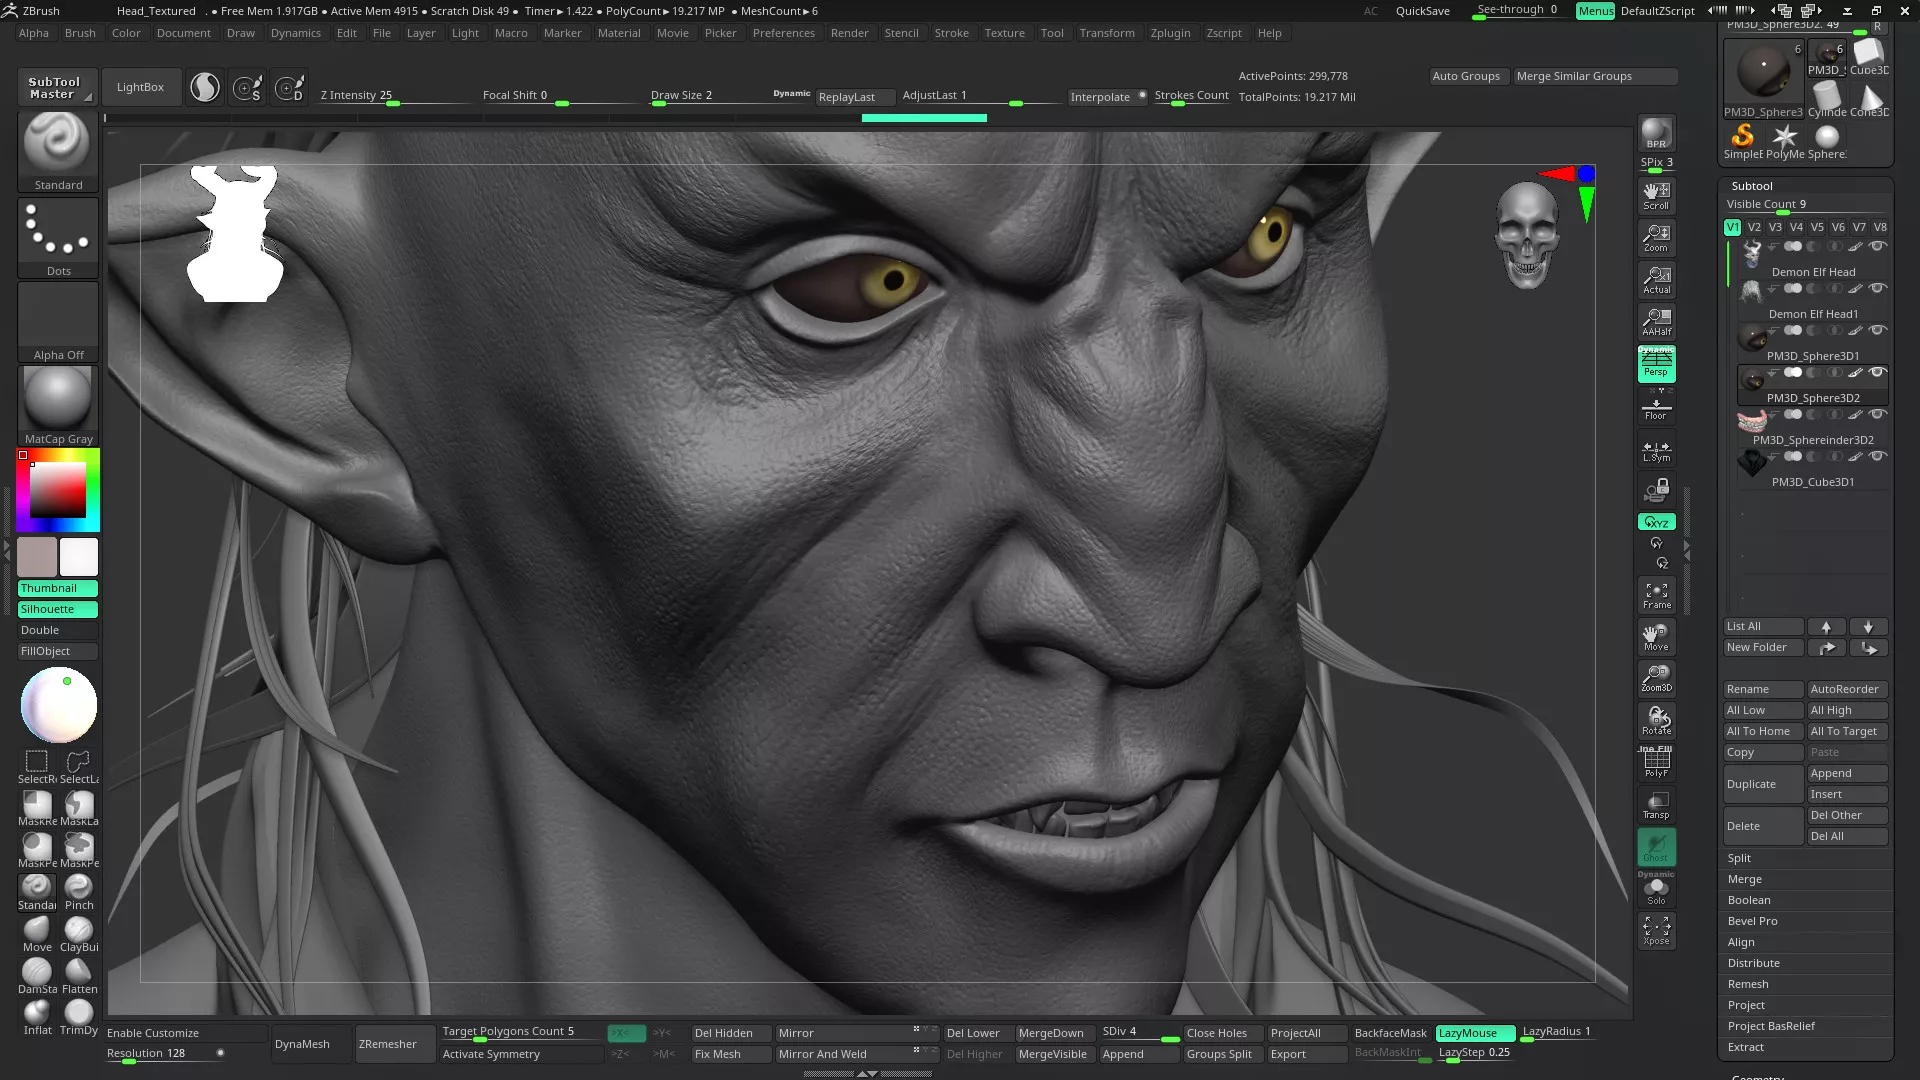Click the MatCap Gray material thumbnail
Image resolution: width=1920 pixels, height=1080 pixels.
58,400
